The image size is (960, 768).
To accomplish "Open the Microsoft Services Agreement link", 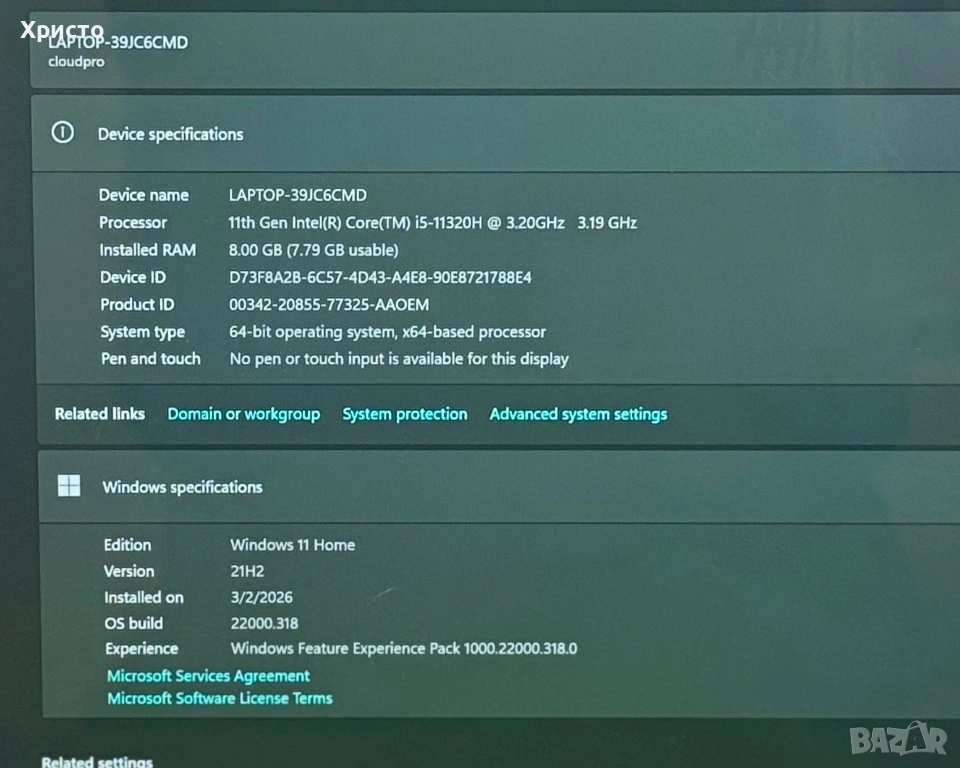I will tap(208, 676).
